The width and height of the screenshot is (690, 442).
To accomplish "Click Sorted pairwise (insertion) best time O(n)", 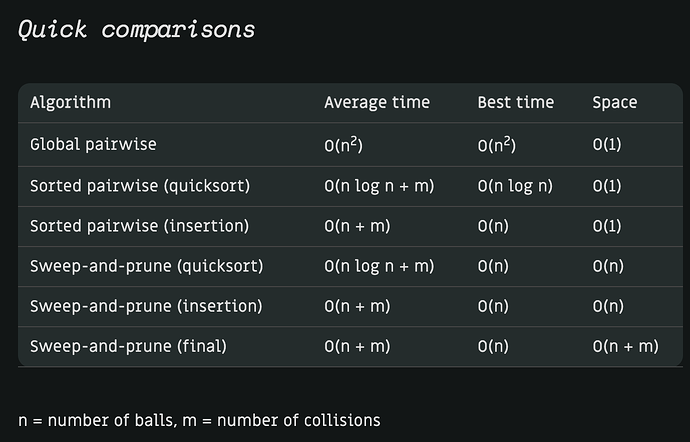I will click(x=493, y=226).
